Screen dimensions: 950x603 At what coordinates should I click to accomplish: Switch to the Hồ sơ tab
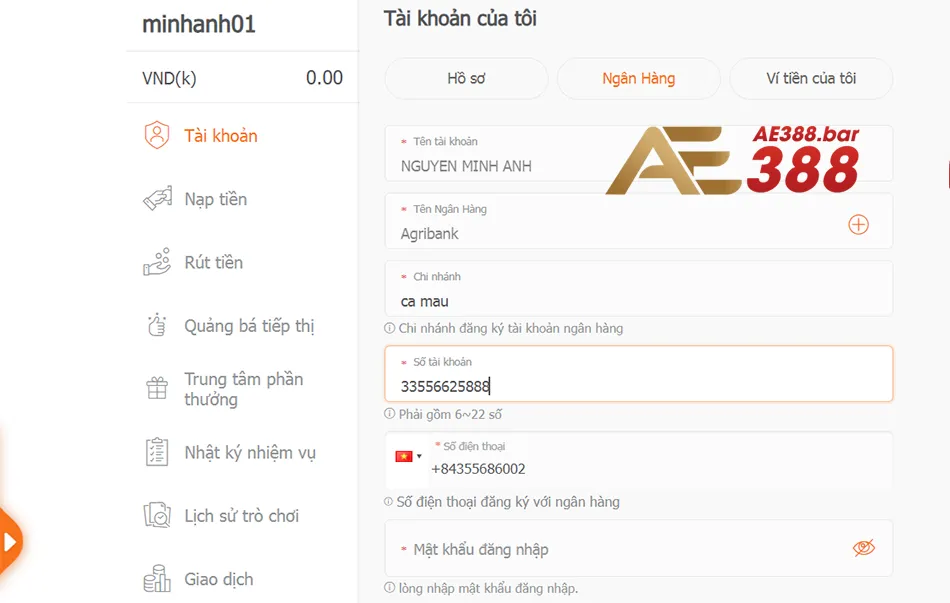466,78
